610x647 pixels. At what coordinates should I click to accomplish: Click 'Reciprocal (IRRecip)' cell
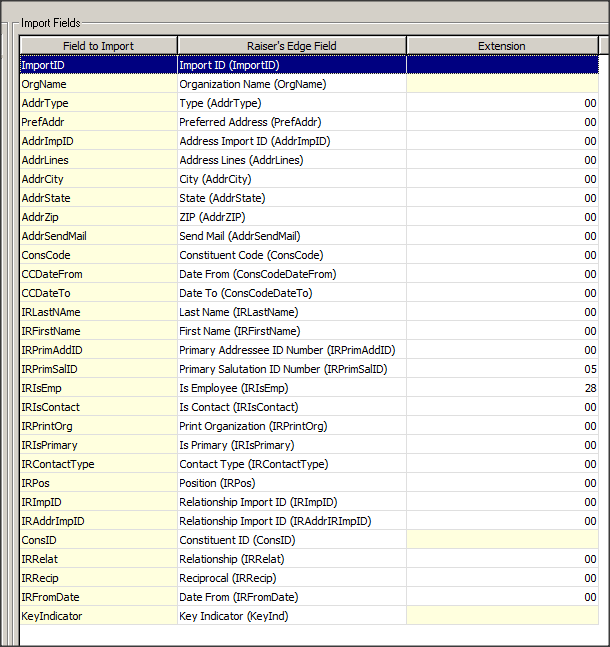(292, 578)
